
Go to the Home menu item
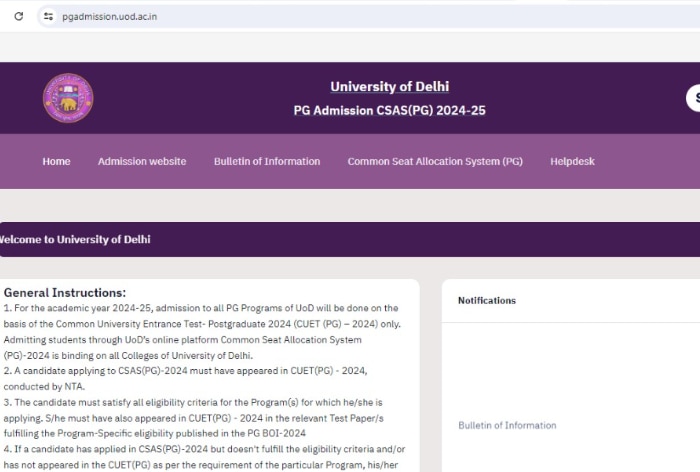(x=56, y=161)
